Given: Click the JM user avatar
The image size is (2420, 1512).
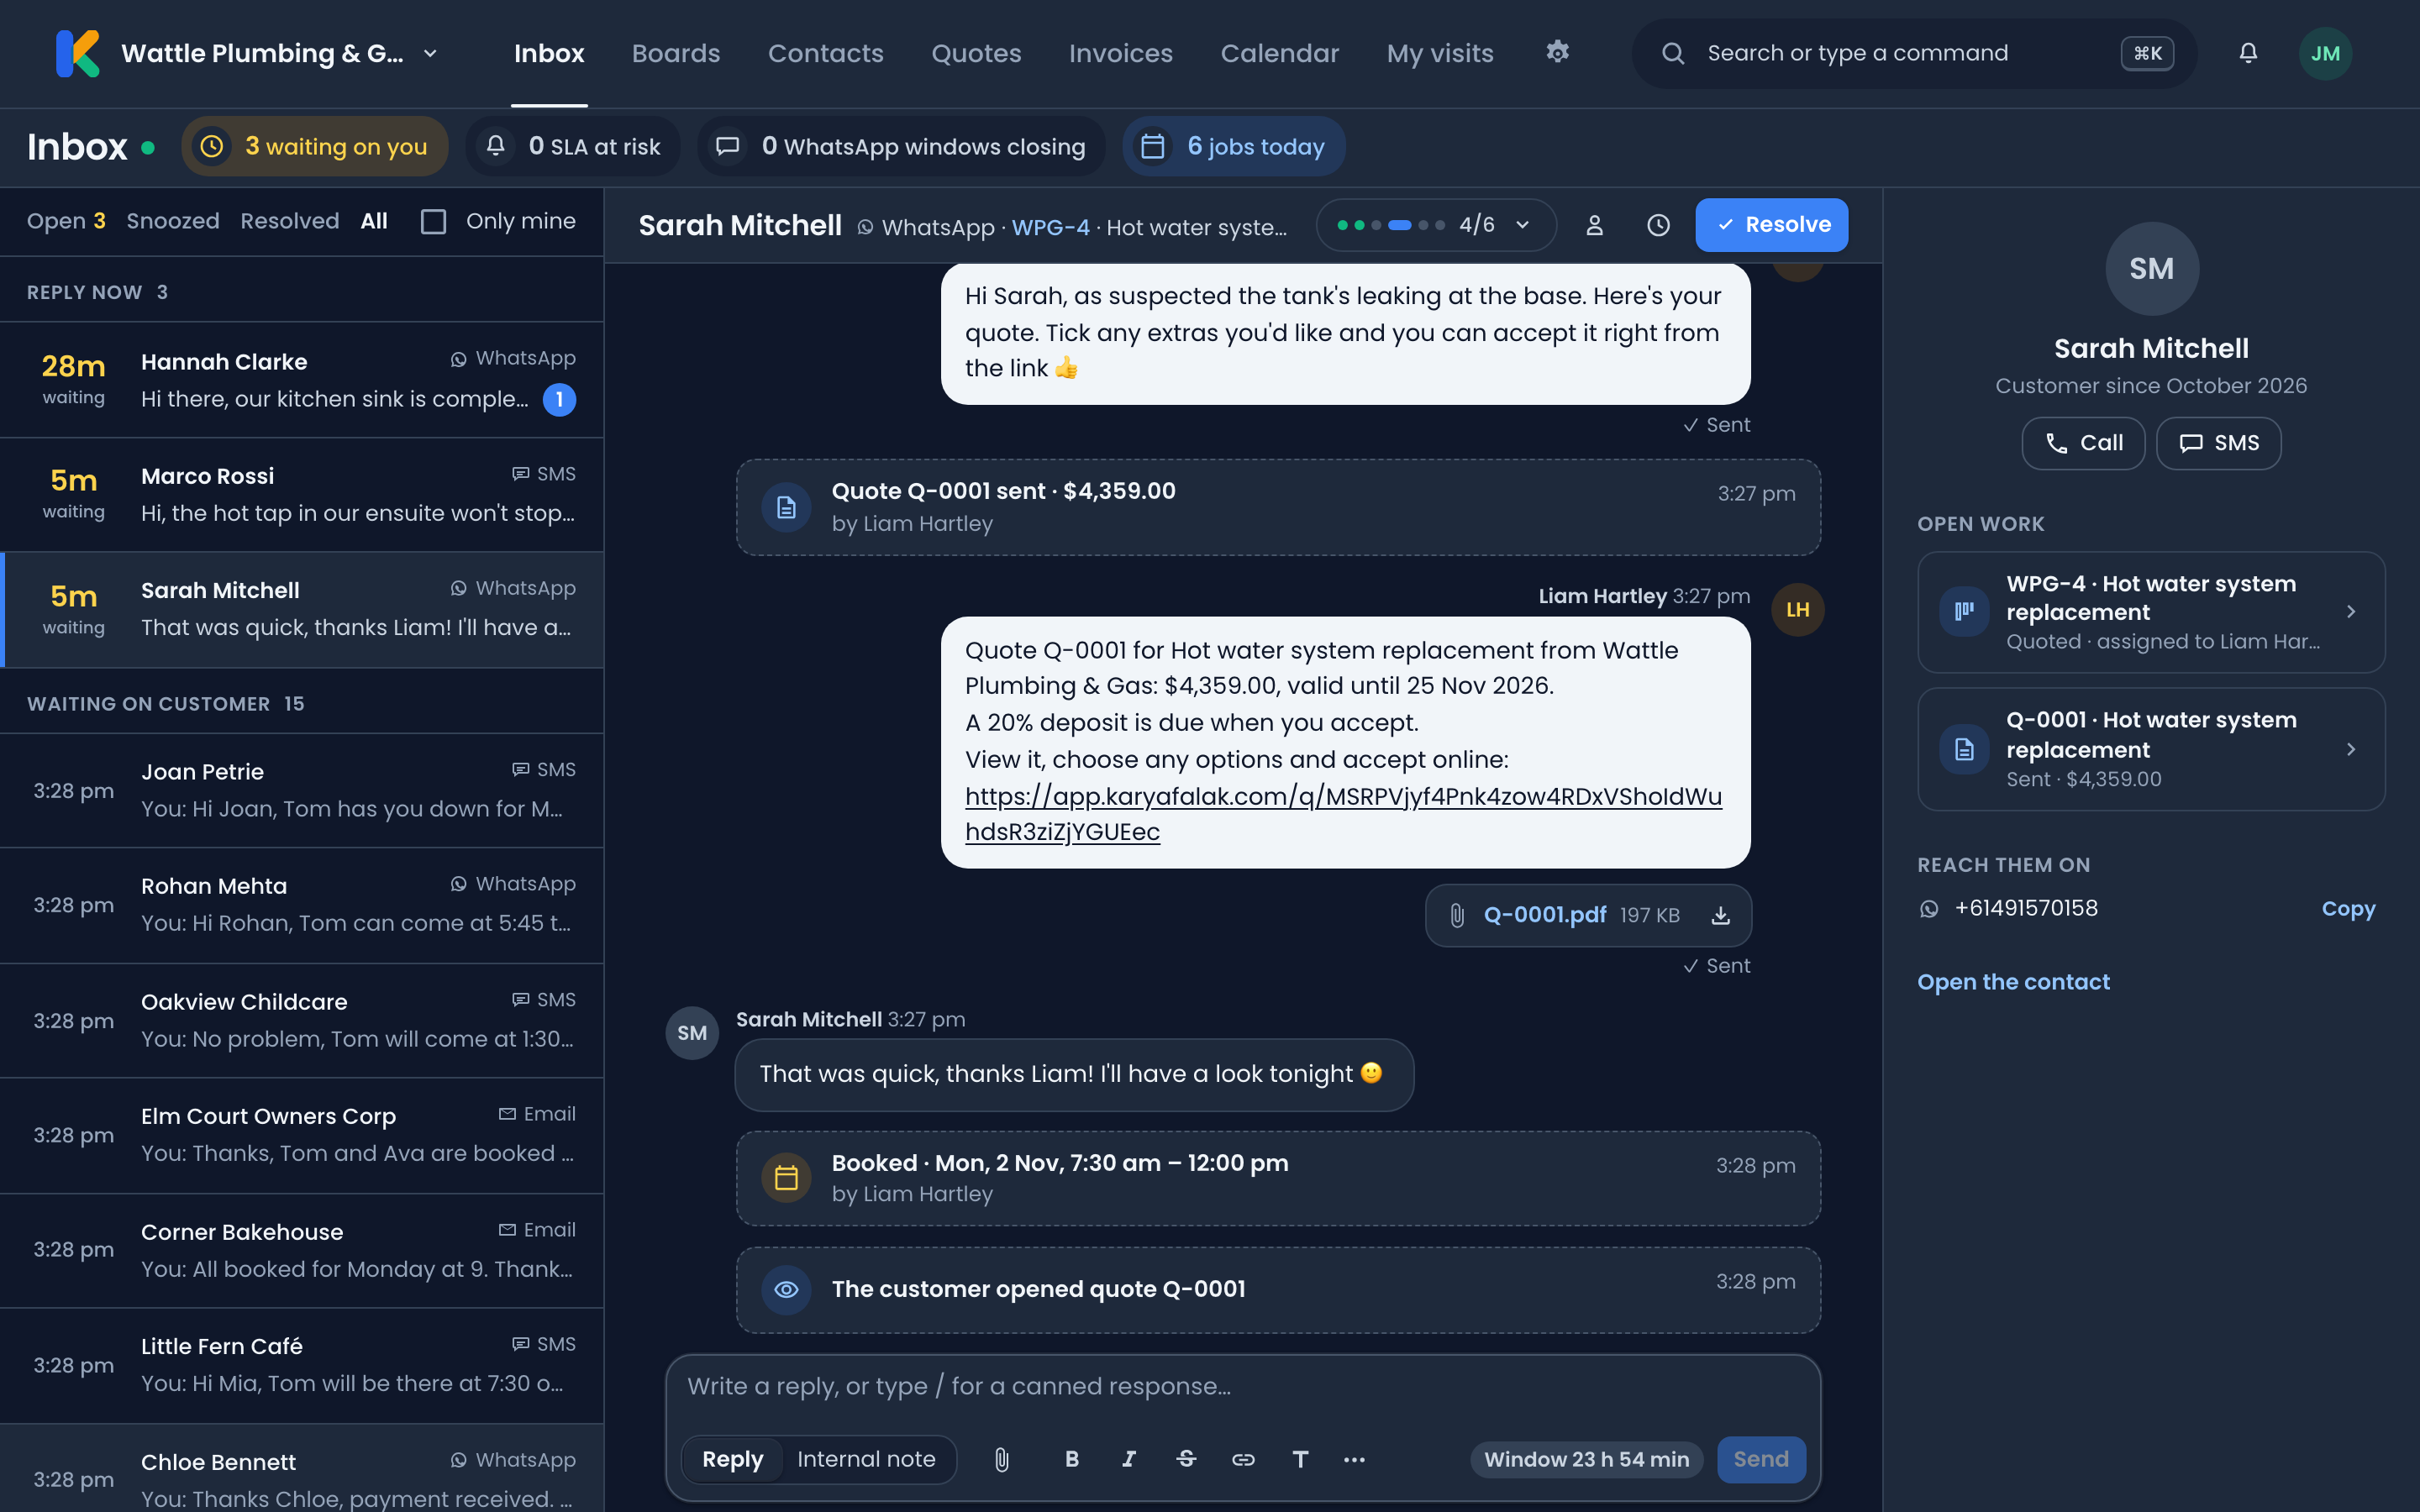Looking at the screenshot, I should [2325, 53].
